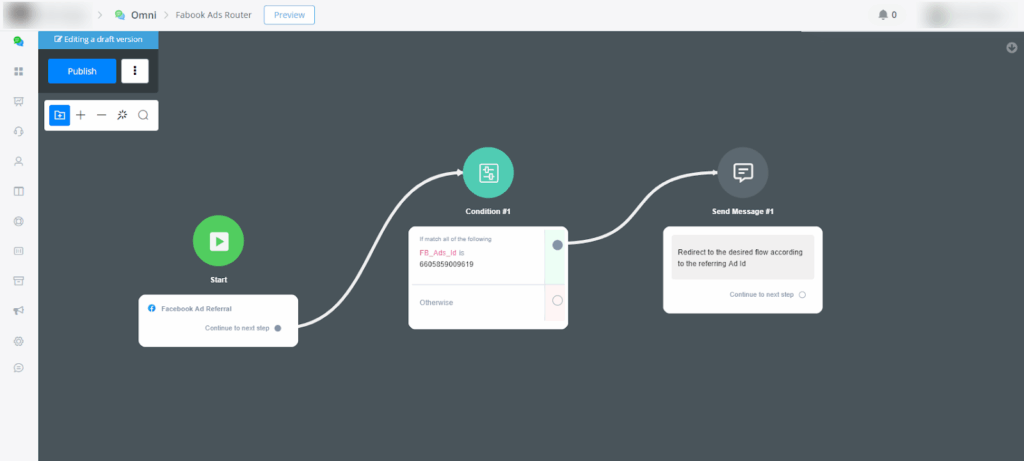Click Start node's 'Continue to next step' connector
Screen dimensions: 1024x461
pos(278,327)
